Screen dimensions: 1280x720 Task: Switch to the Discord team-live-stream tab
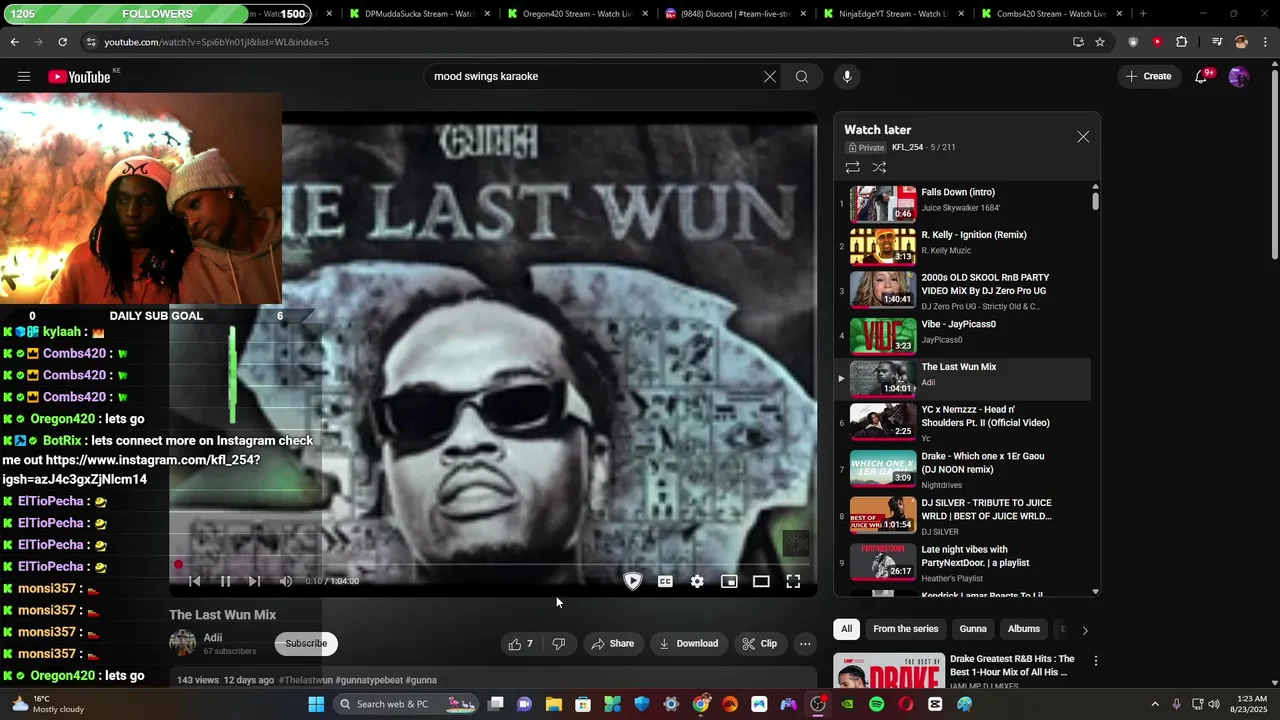coord(735,14)
